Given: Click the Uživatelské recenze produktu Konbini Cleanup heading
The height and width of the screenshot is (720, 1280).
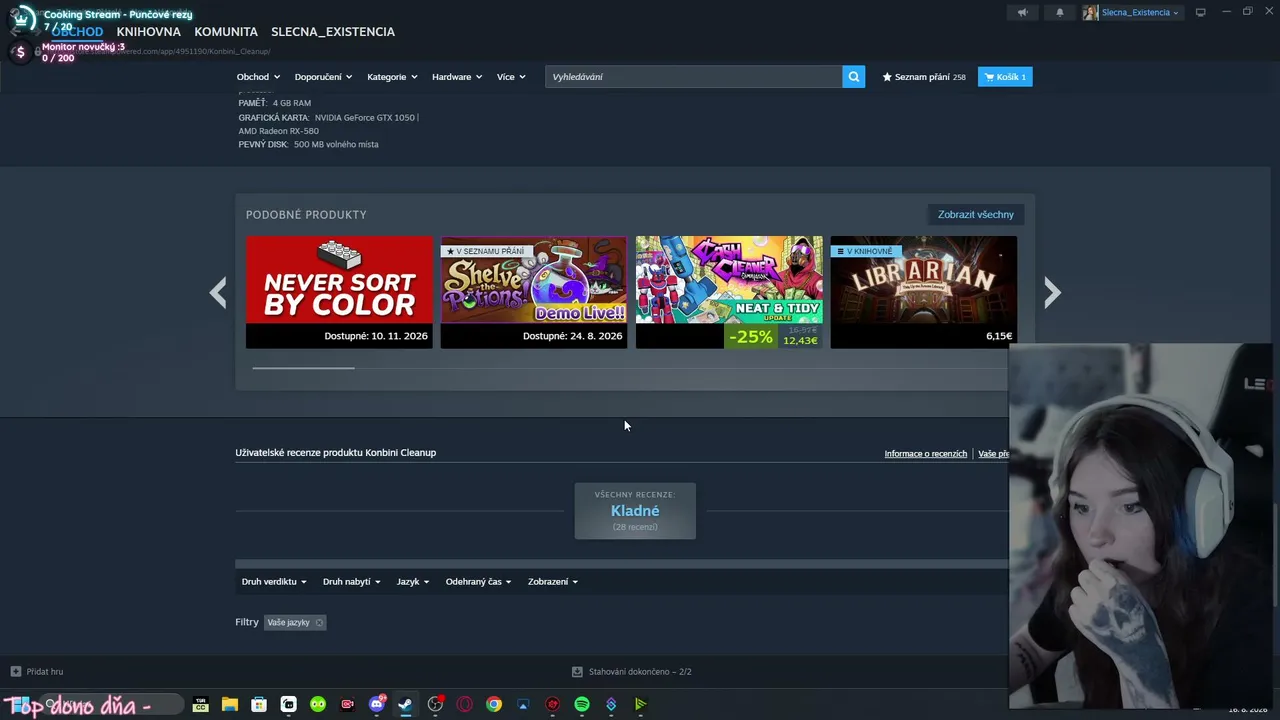Looking at the screenshot, I should tap(336, 453).
